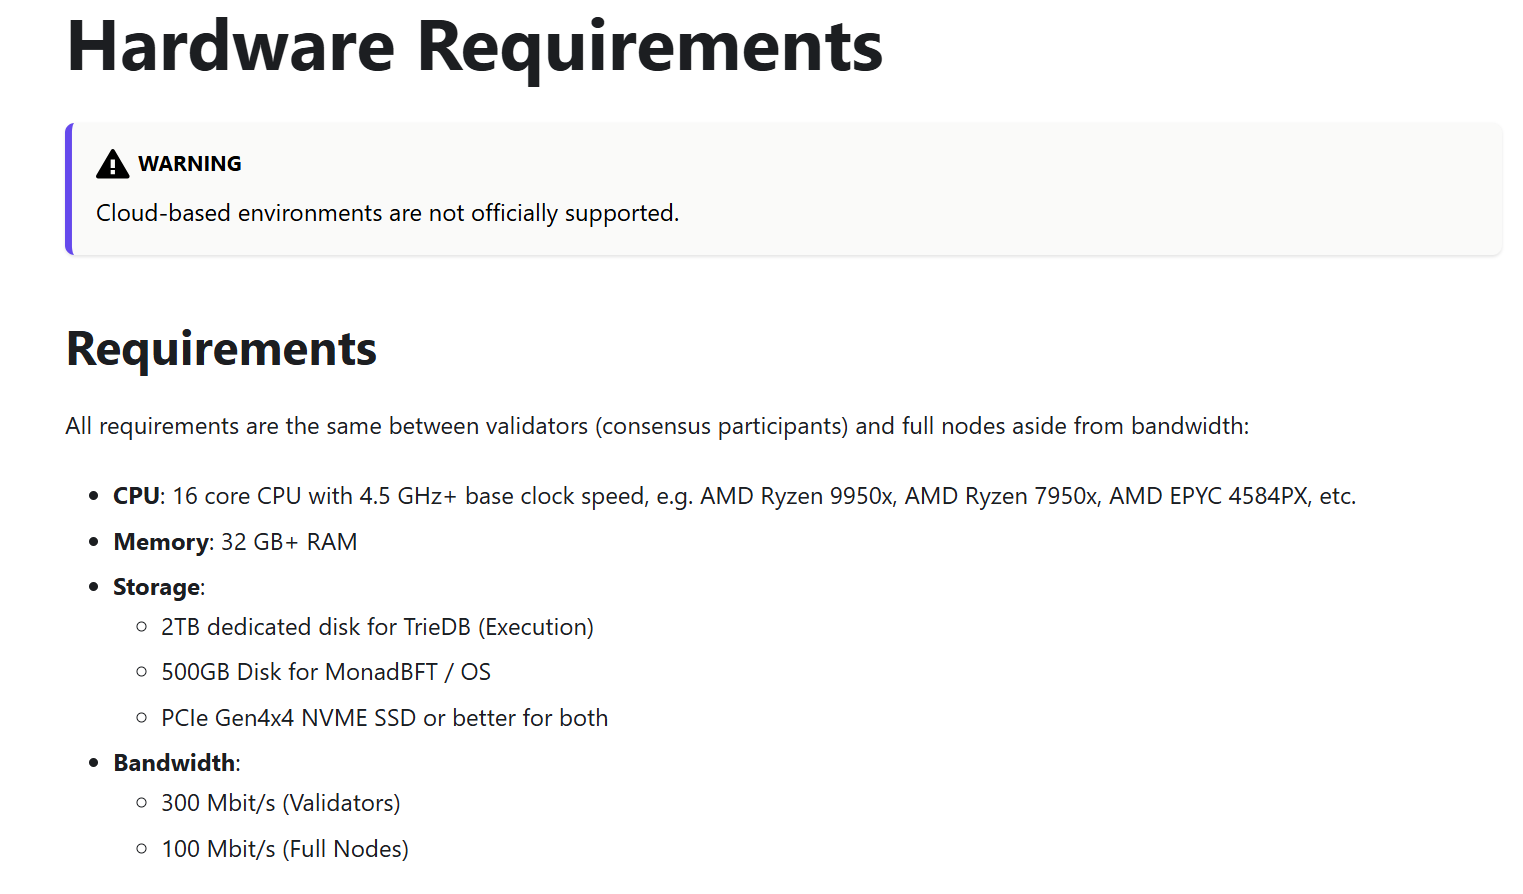Viewport: 1523px width, 894px height.
Task: Click the 32 GB+ RAM text
Action: [x=289, y=542]
